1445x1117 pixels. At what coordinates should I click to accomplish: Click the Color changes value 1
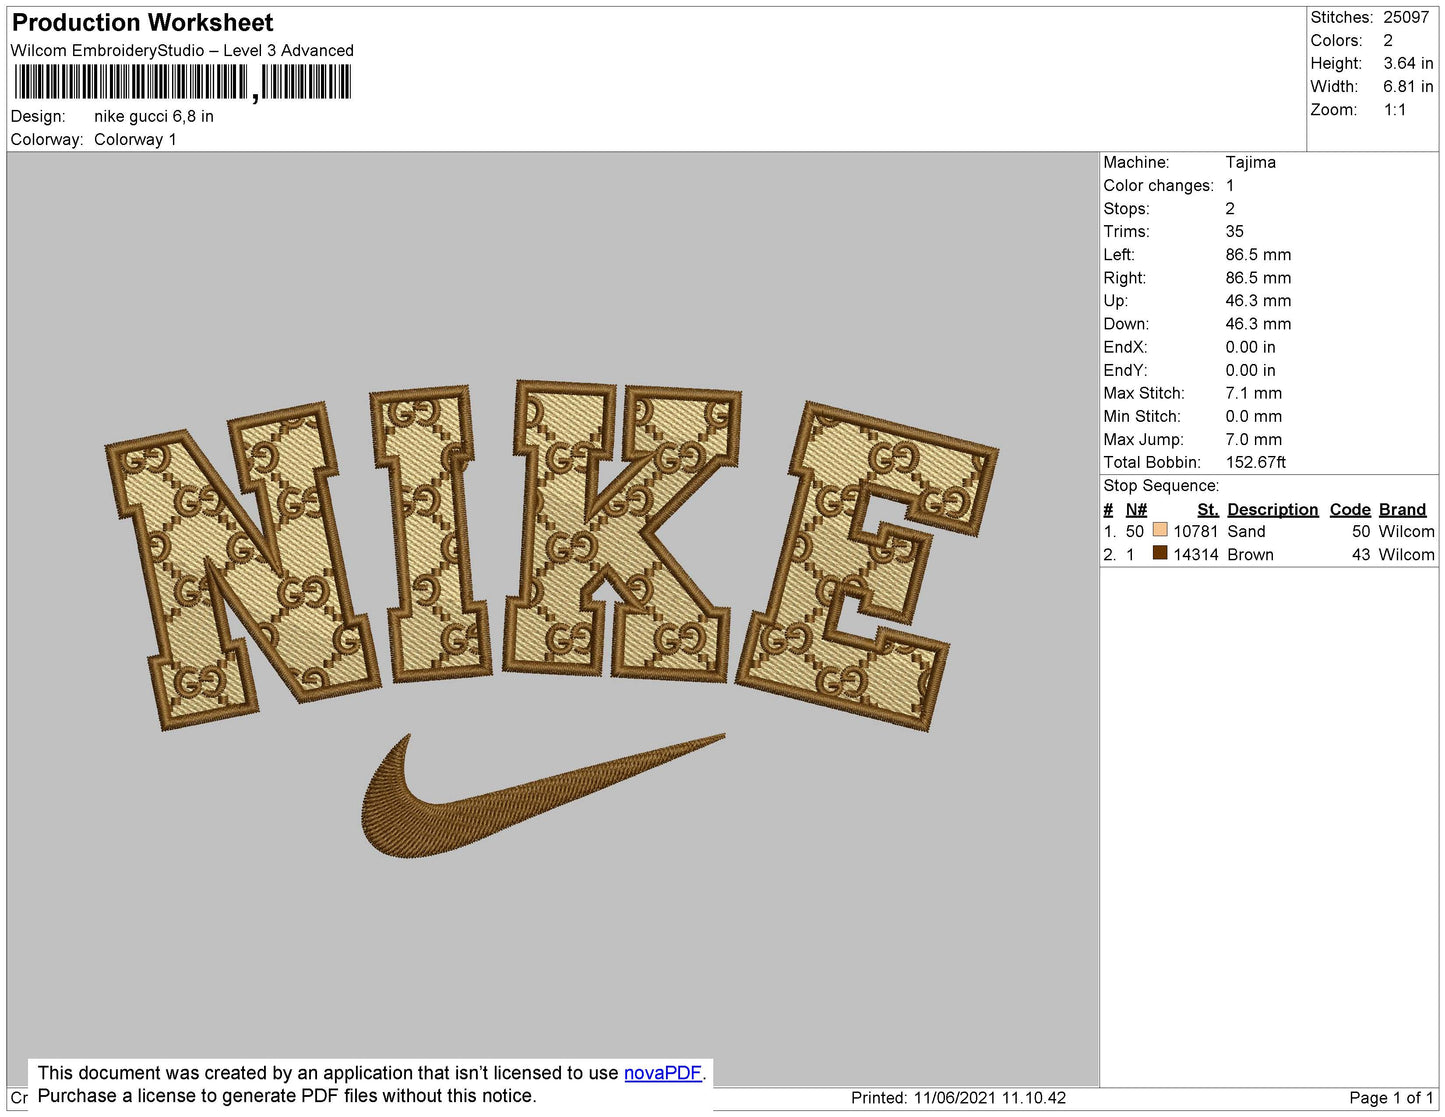(1230, 185)
